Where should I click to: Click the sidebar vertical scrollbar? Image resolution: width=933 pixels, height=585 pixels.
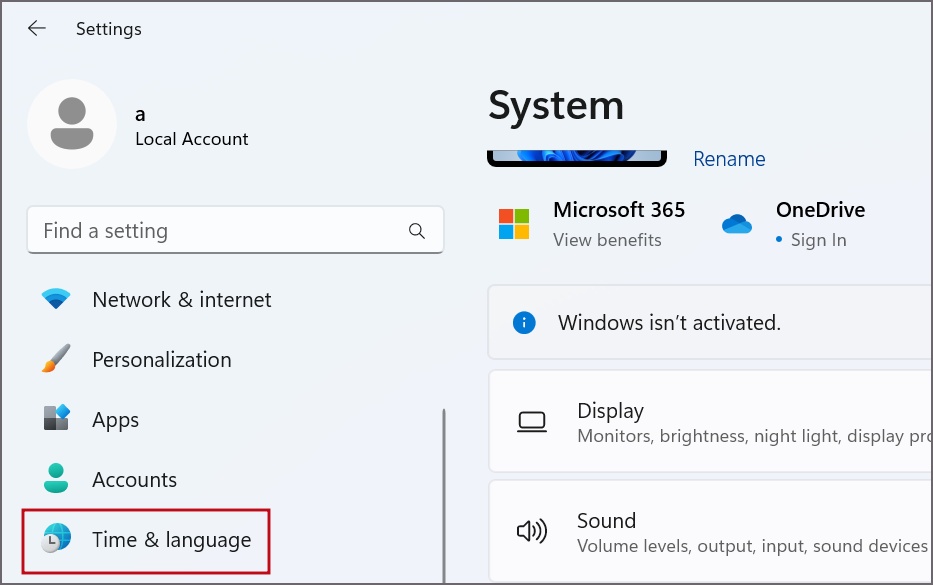[443, 495]
